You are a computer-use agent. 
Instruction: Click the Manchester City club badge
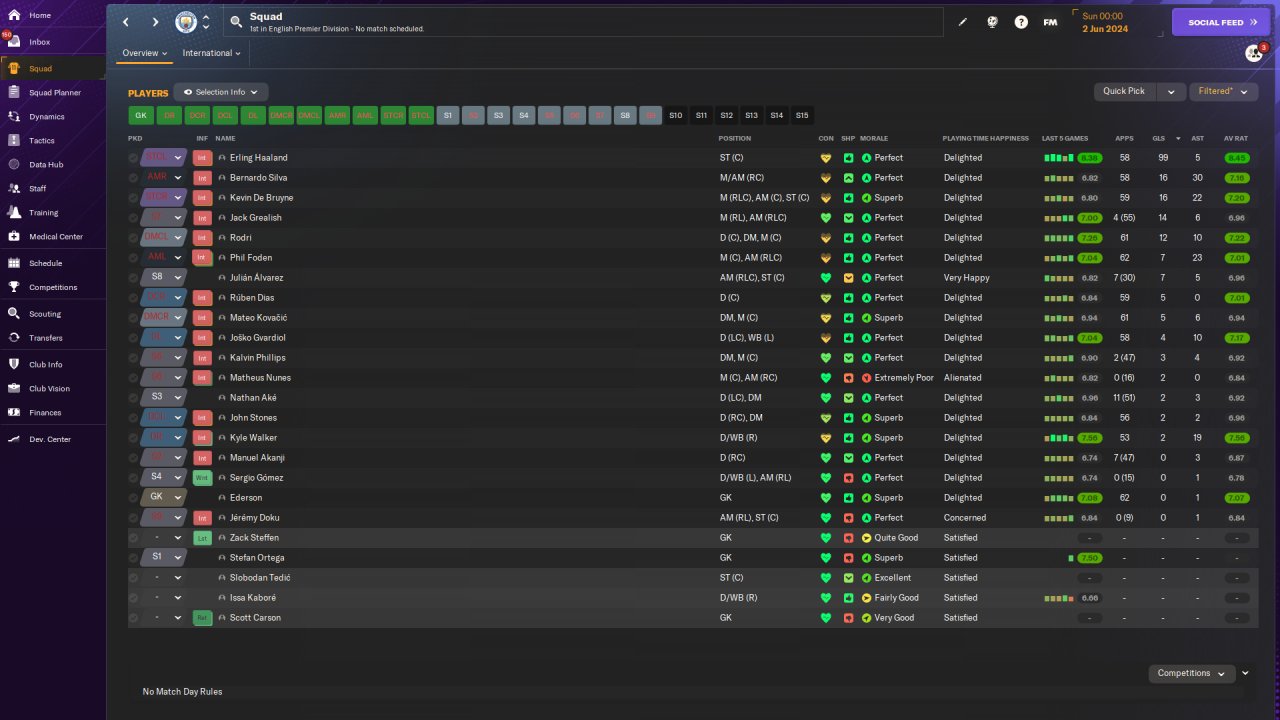tap(186, 22)
